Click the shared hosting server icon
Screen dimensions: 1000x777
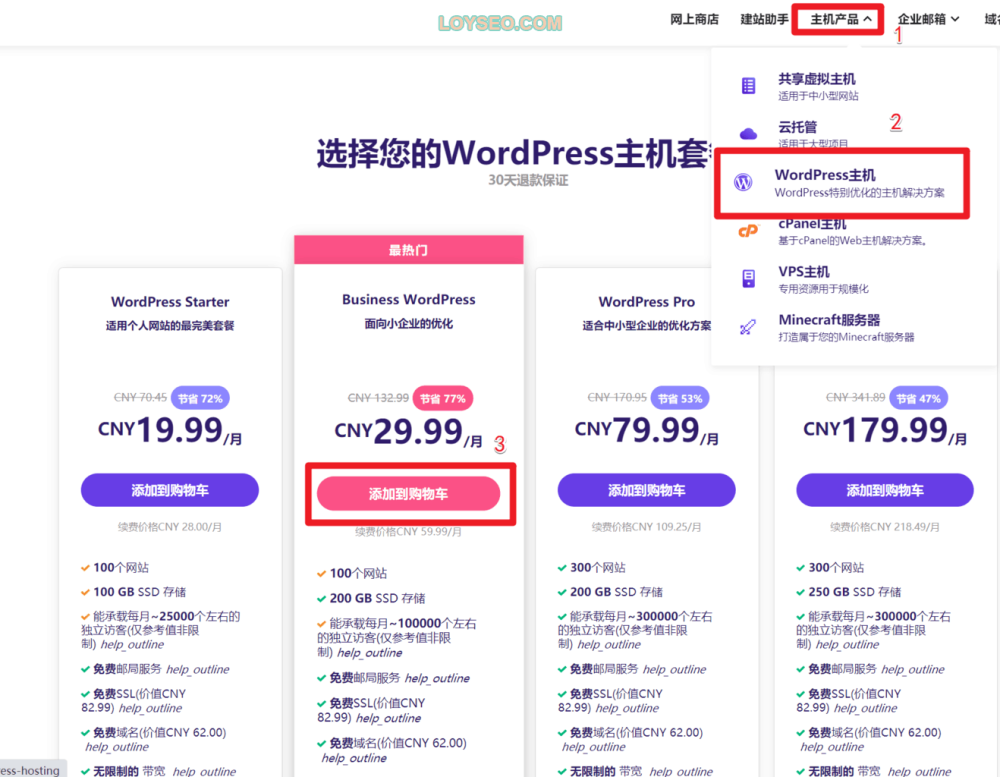coord(748,85)
